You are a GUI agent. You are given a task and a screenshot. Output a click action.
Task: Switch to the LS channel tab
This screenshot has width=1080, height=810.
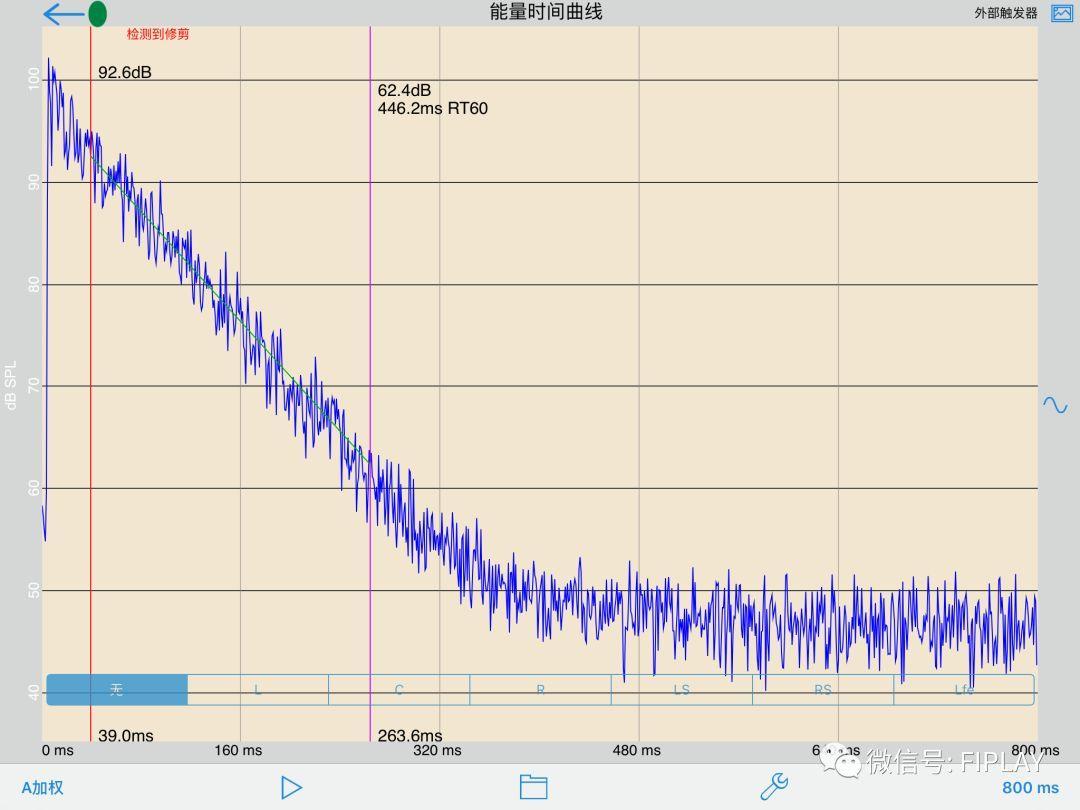(x=681, y=690)
